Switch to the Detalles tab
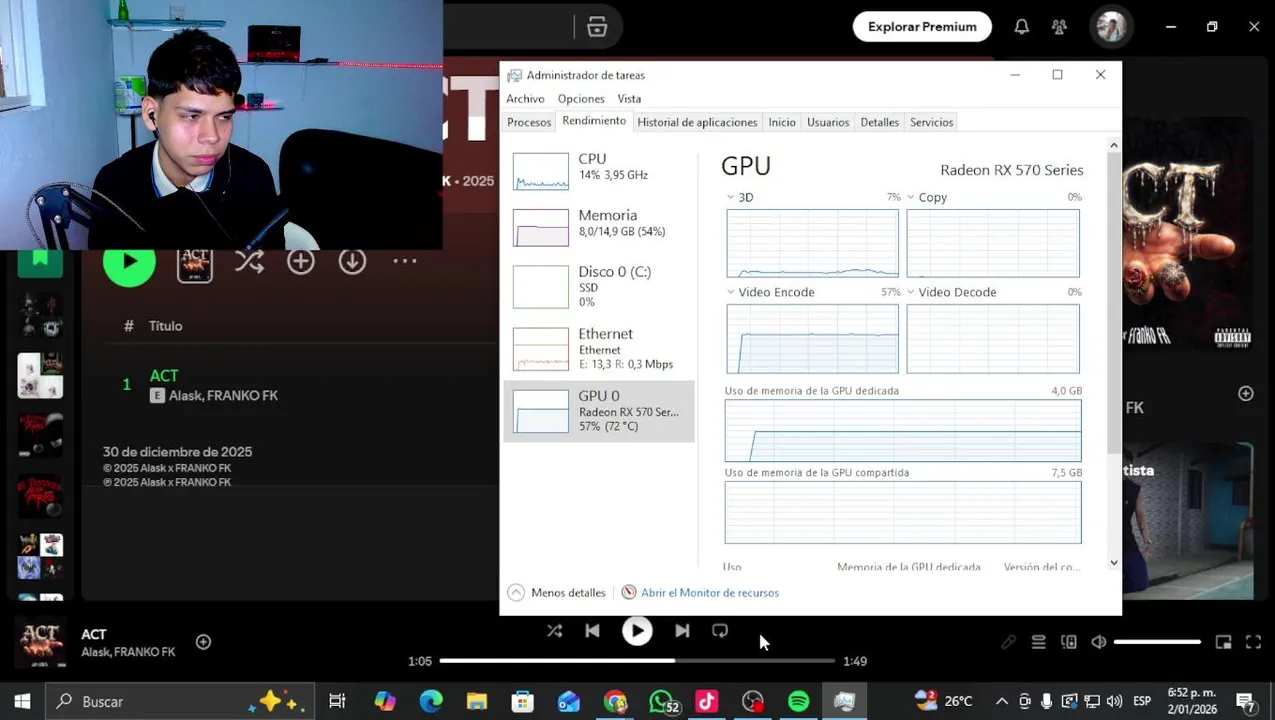Screen dimensions: 1275x720 tap(880, 122)
